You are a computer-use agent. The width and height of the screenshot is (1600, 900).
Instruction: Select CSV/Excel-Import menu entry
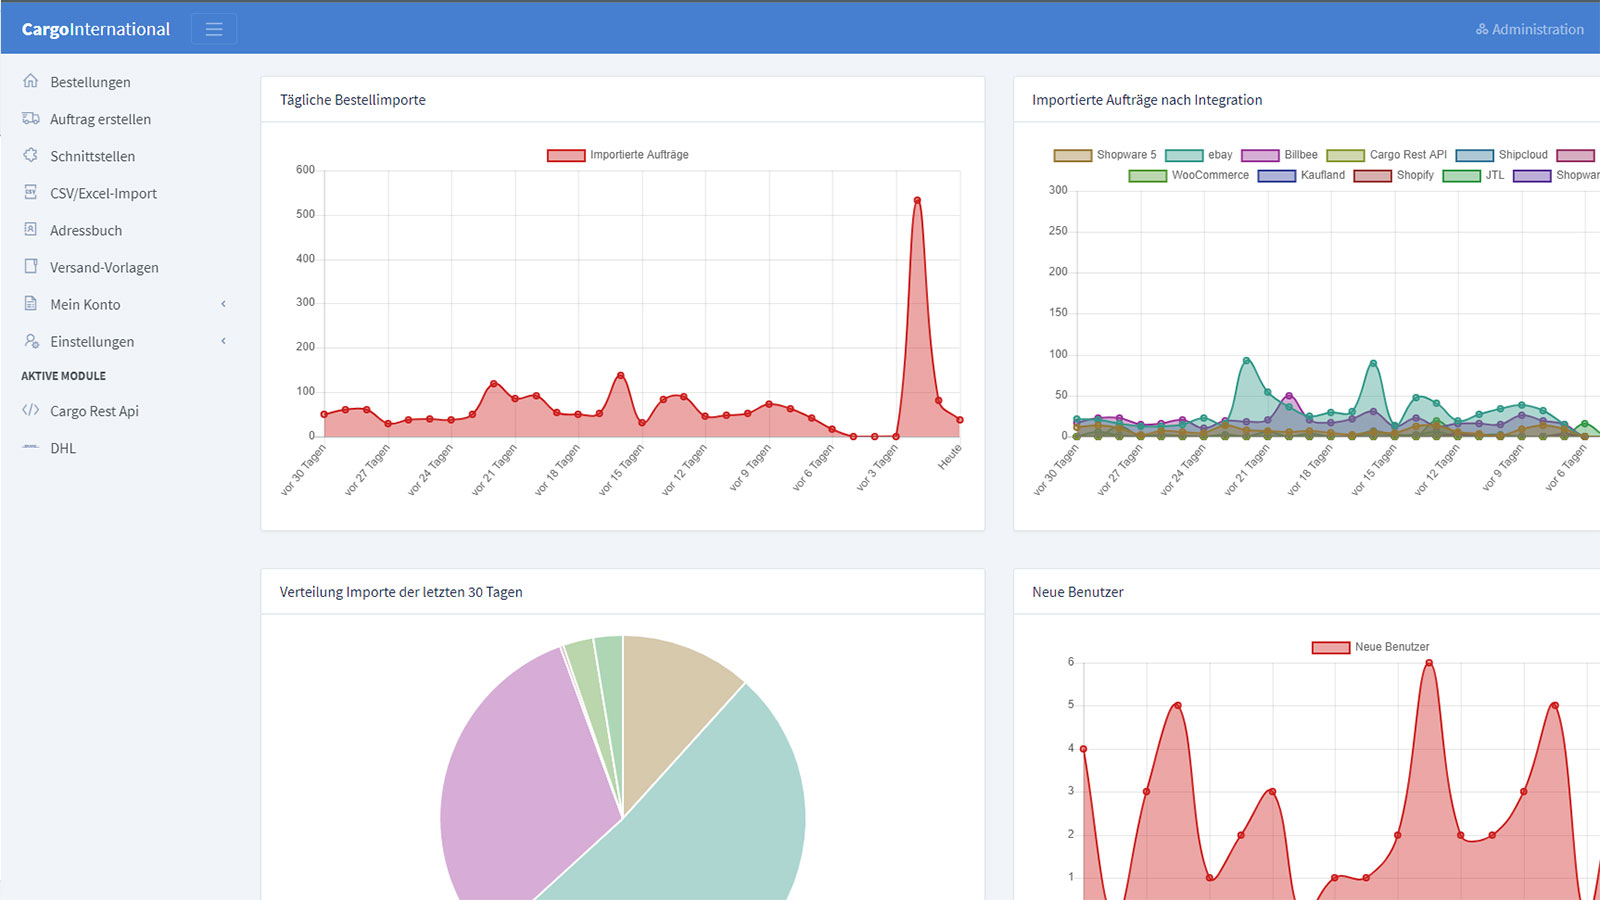click(x=104, y=193)
